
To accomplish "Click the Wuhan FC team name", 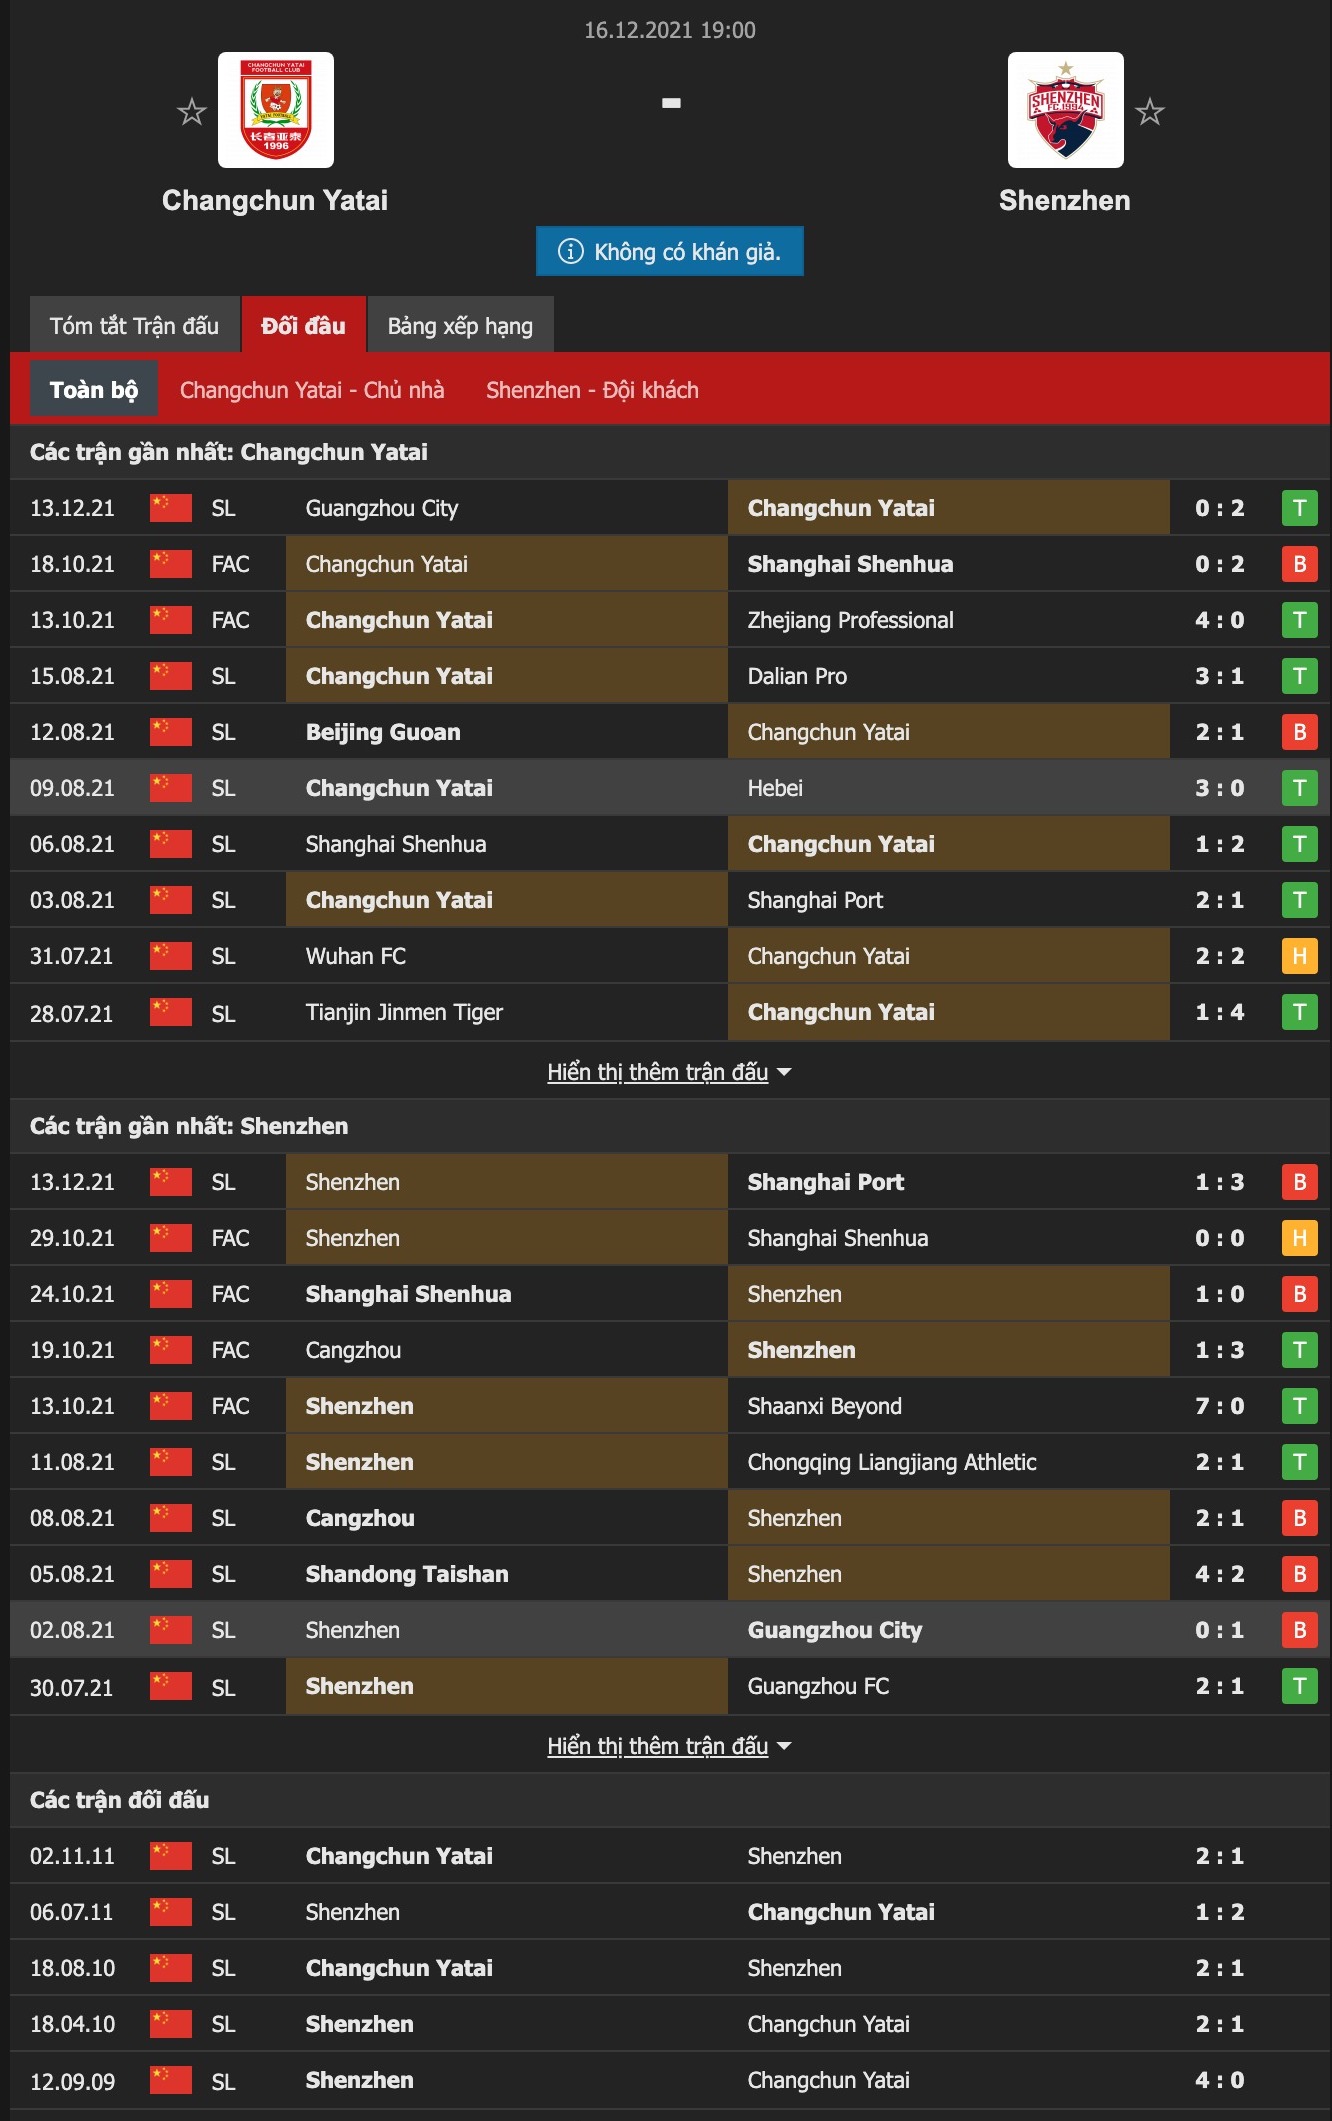I will point(356,956).
